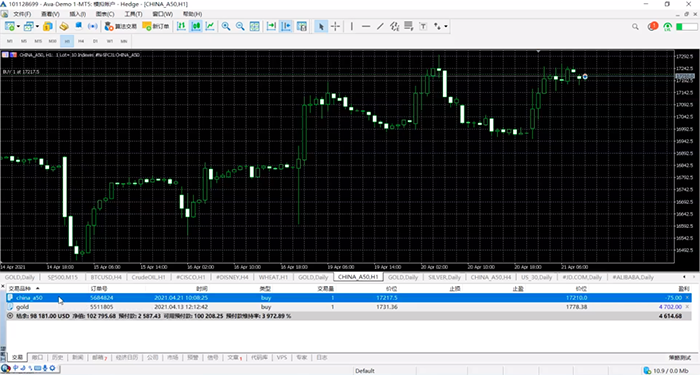
Task: Toggle the chart shift button
Action: (x=286, y=26)
